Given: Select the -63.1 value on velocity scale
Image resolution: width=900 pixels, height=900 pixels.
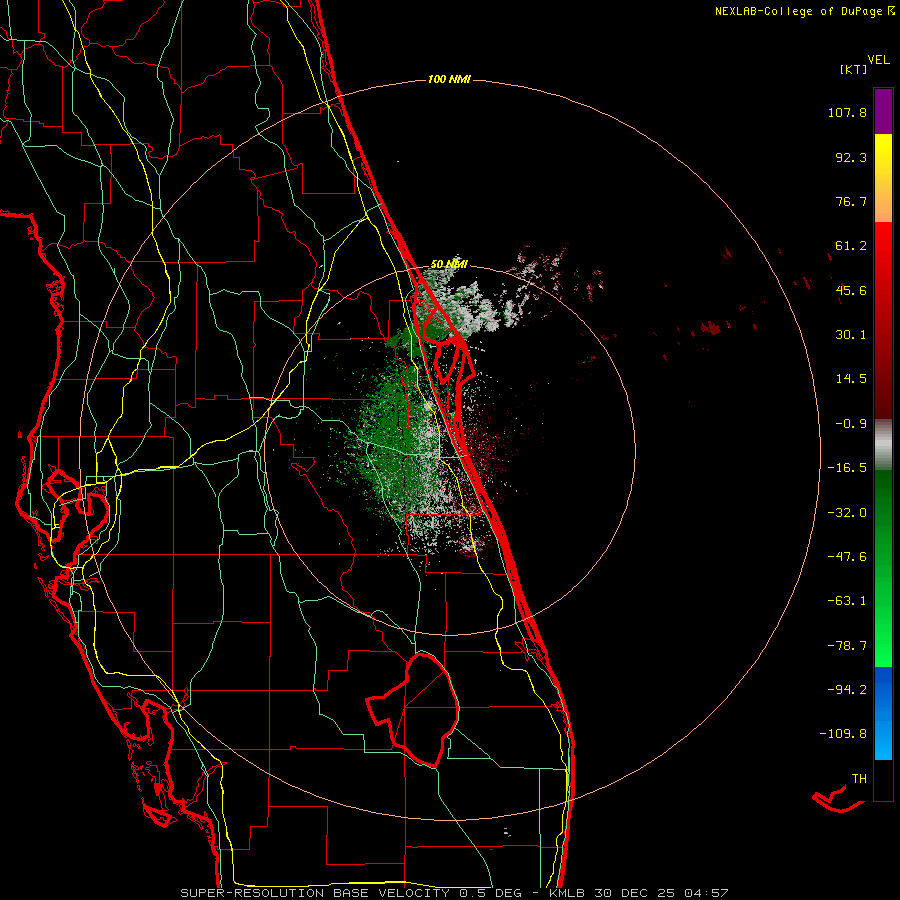Looking at the screenshot, I should (847, 601).
